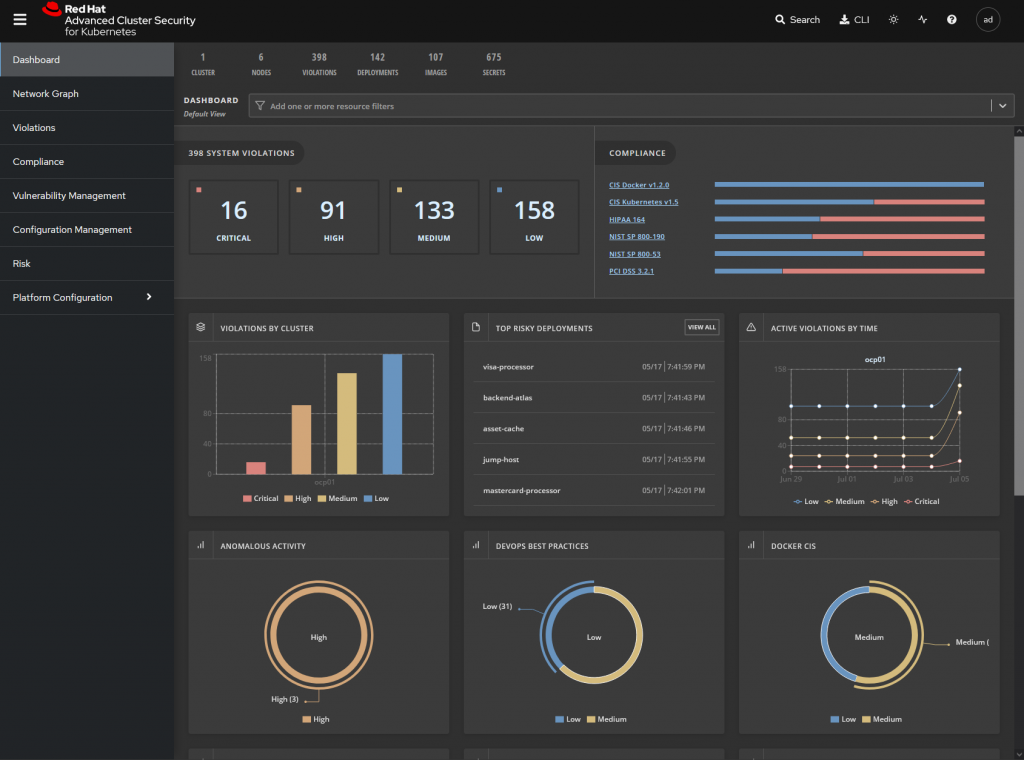Click the 6 Nodes summary counter
The image size is (1024, 760).
coord(261,64)
